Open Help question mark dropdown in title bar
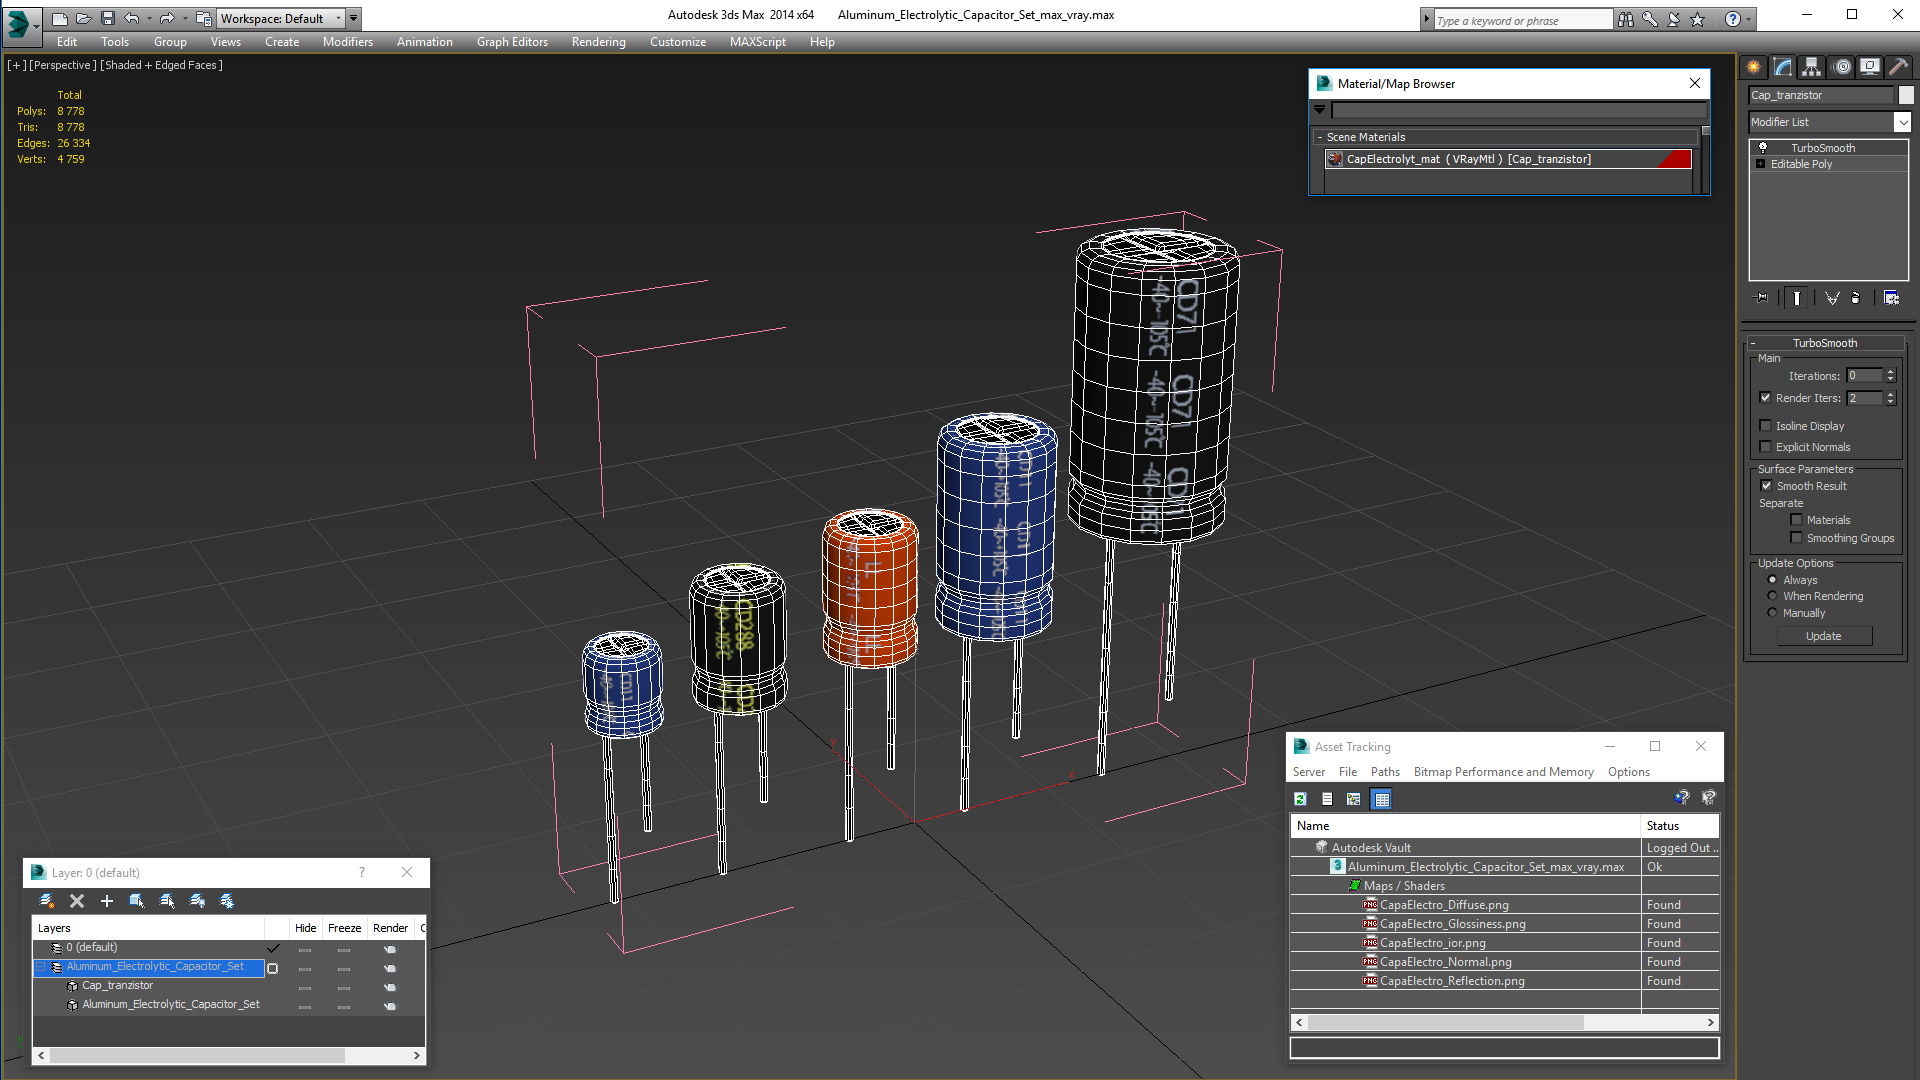The image size is (1920, 1080). (x=1748, y=19)
